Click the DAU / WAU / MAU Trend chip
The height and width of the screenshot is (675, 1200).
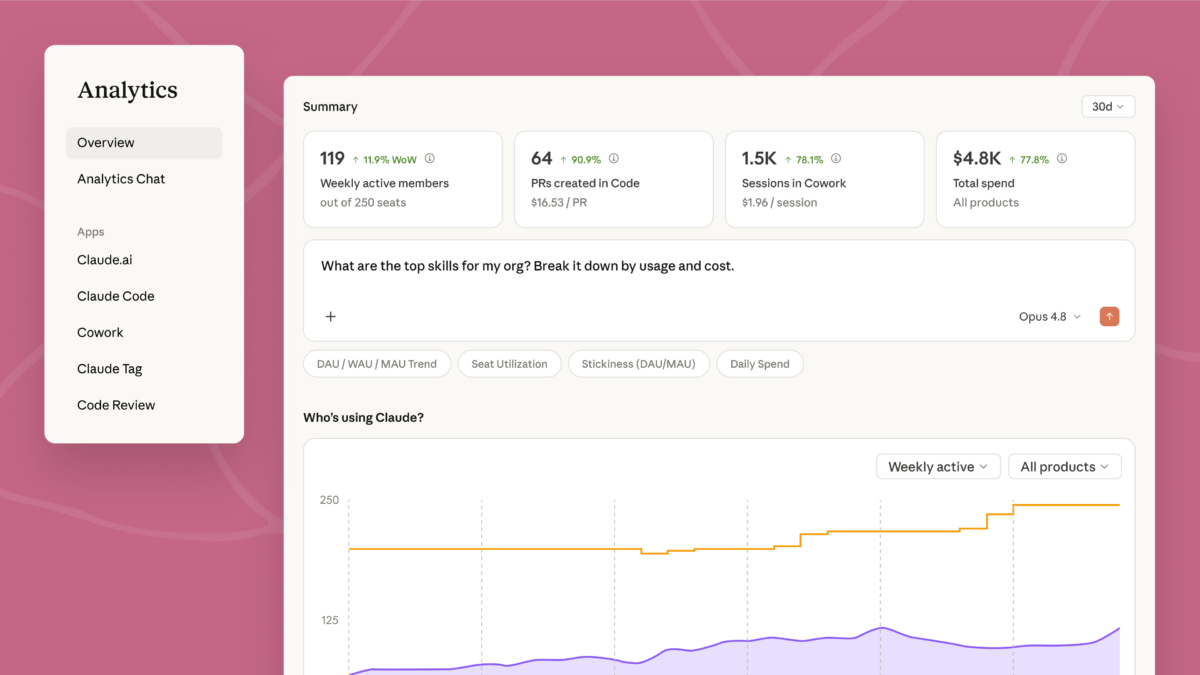point(377,364)
